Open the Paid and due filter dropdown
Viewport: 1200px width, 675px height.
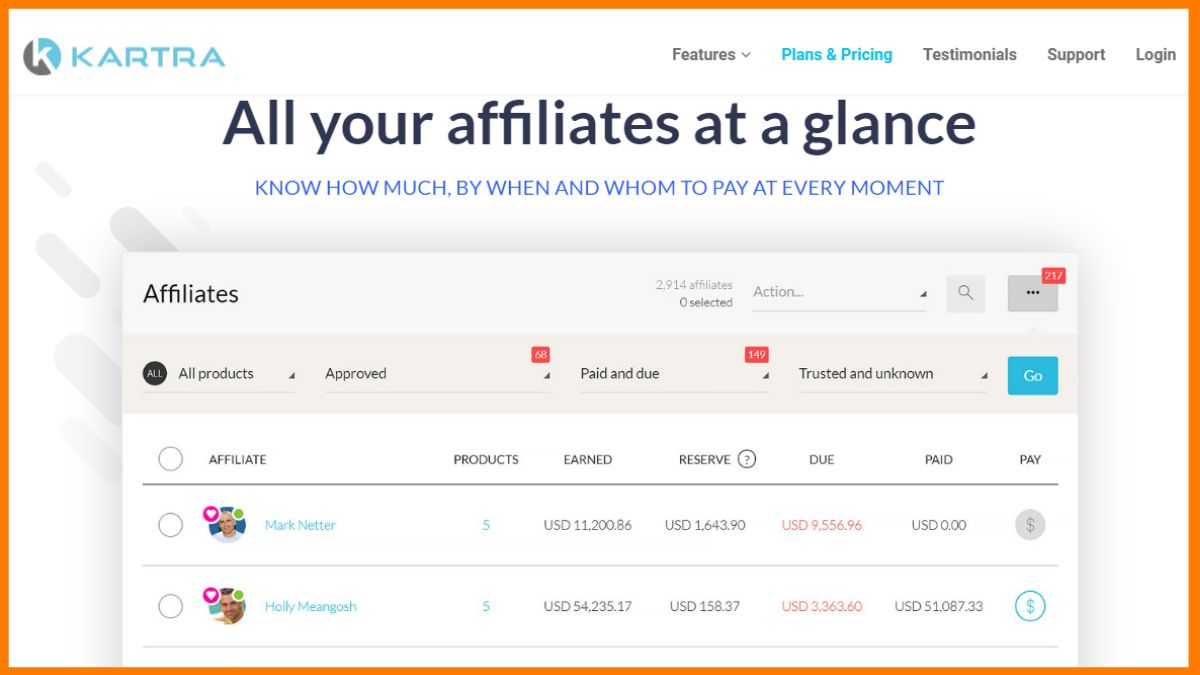coord(675,374)
